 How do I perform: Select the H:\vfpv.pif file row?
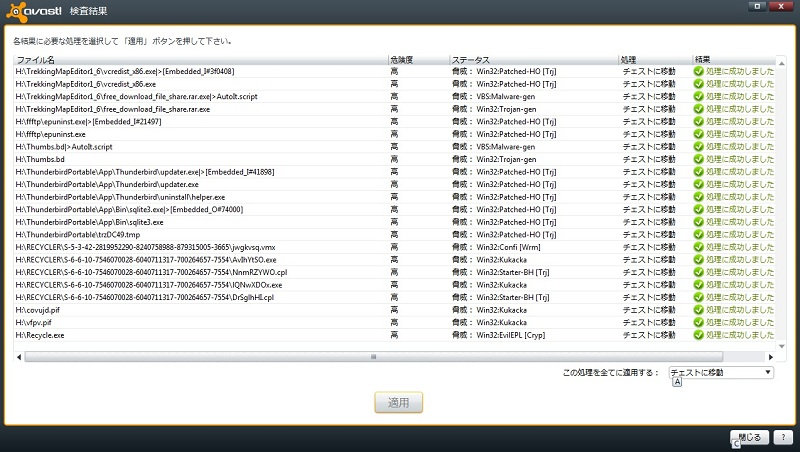[394, 322]
